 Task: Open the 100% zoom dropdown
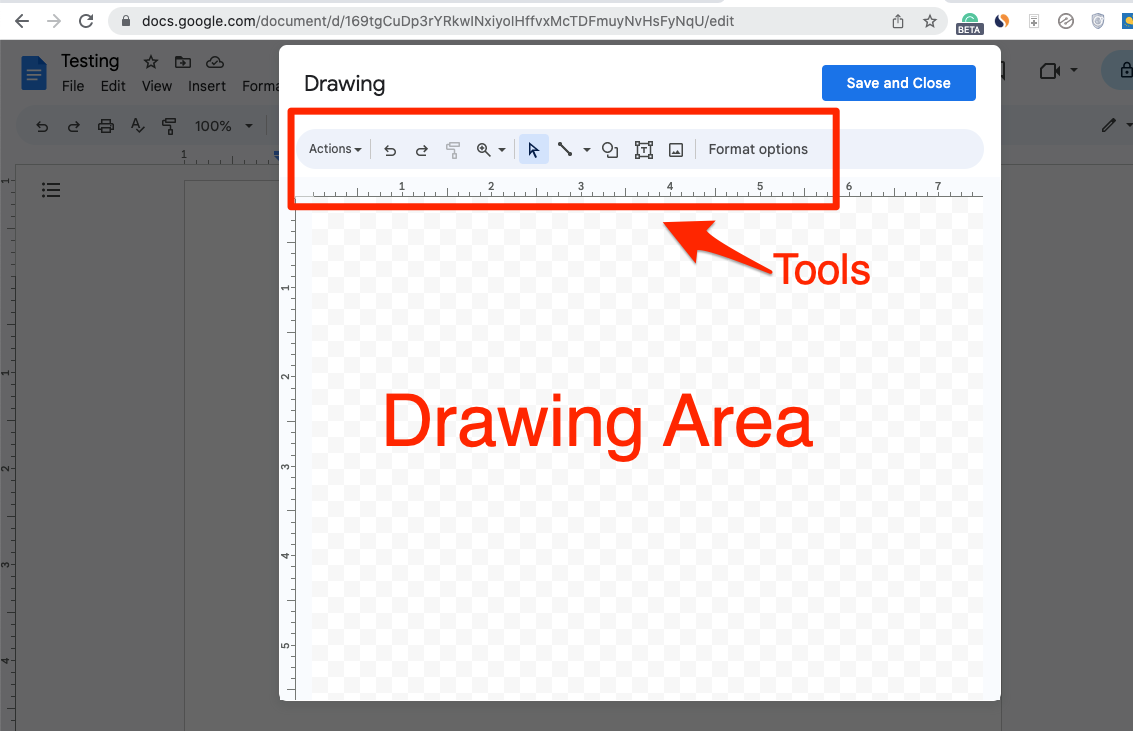click(x=222, y=126)
